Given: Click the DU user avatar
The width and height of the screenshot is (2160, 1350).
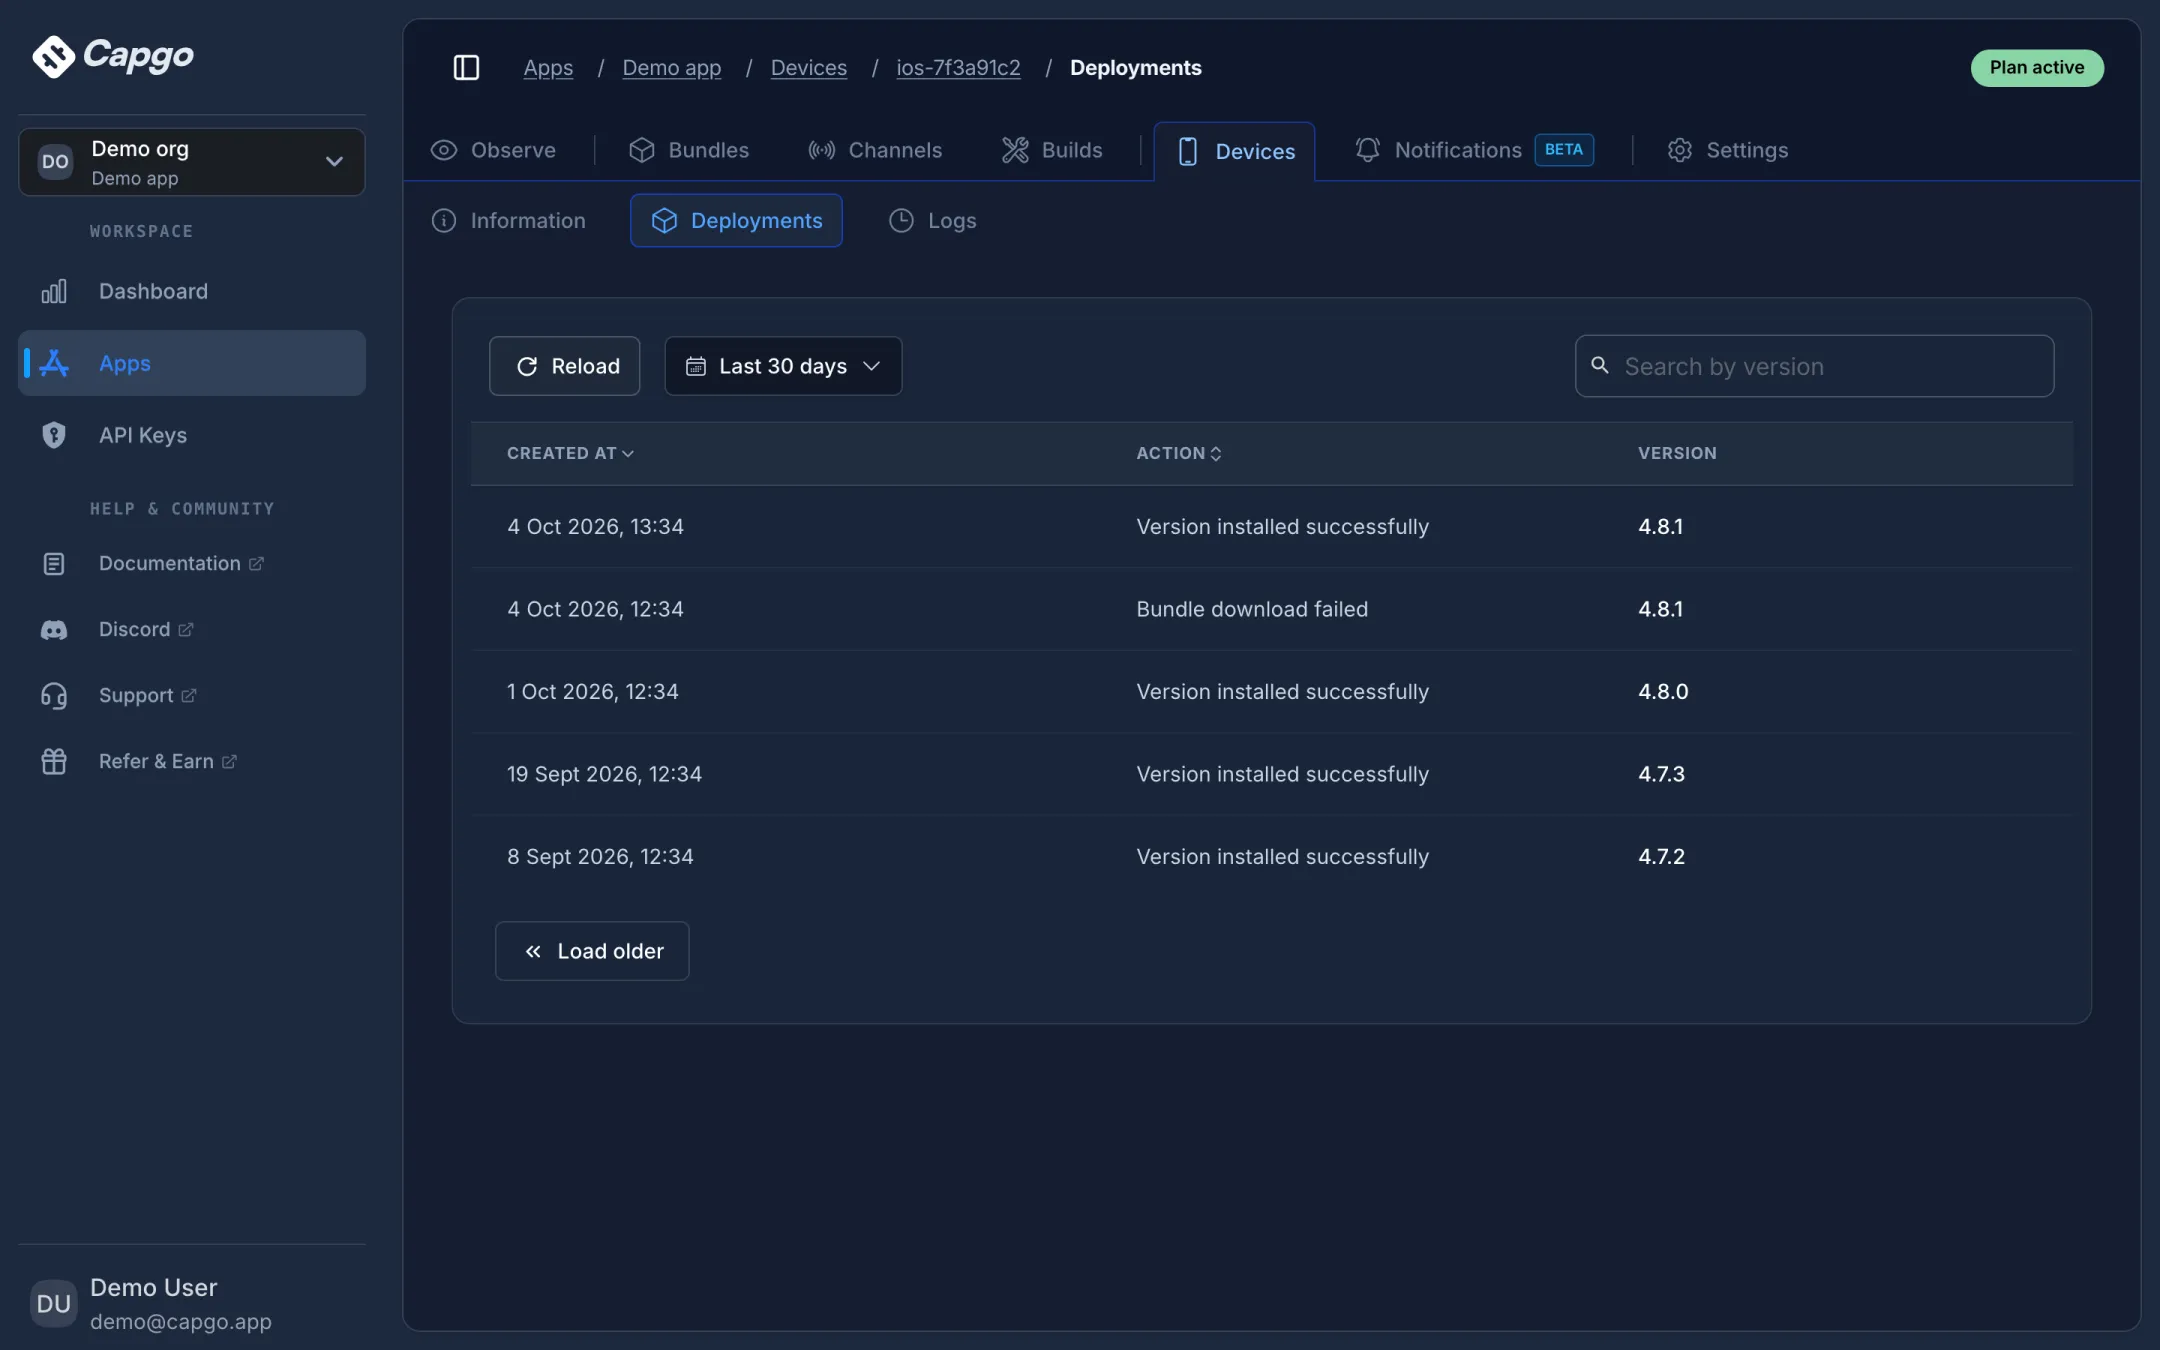Looking at the screenshot, I should 54,1304.
